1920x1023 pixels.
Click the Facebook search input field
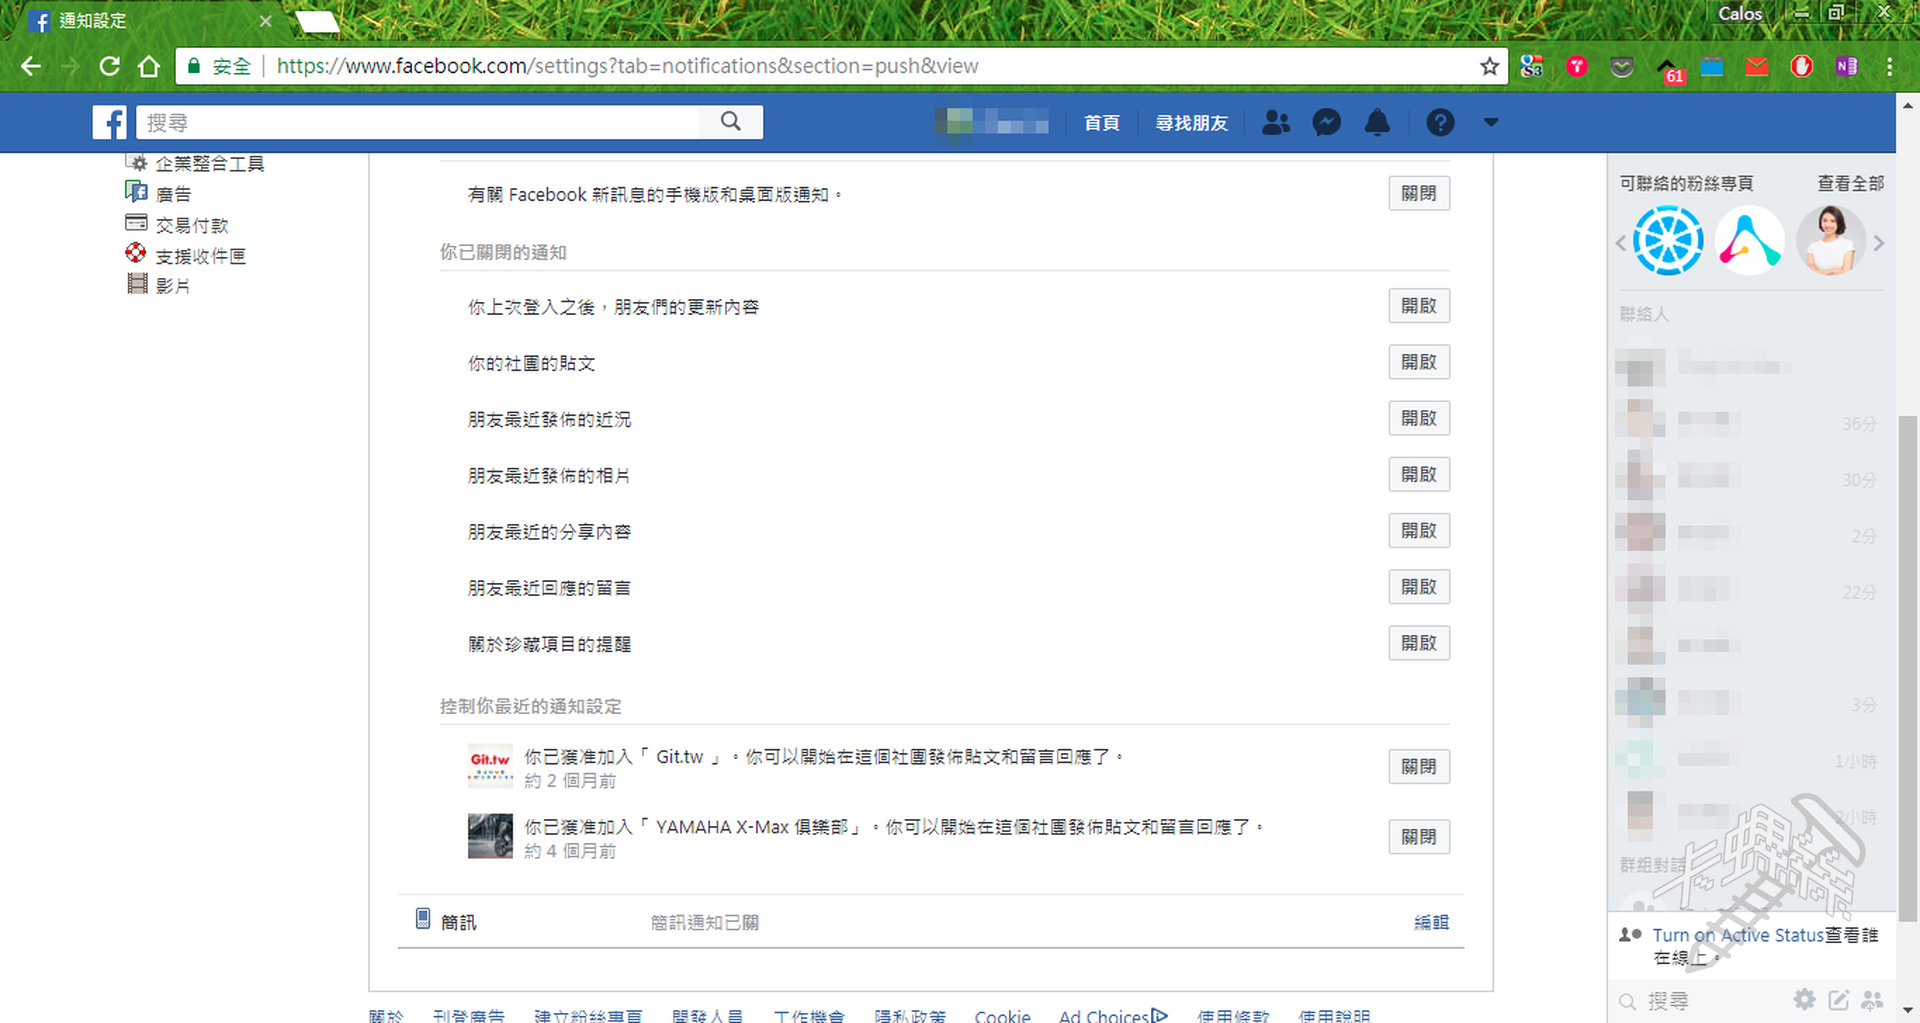(420, 123)
